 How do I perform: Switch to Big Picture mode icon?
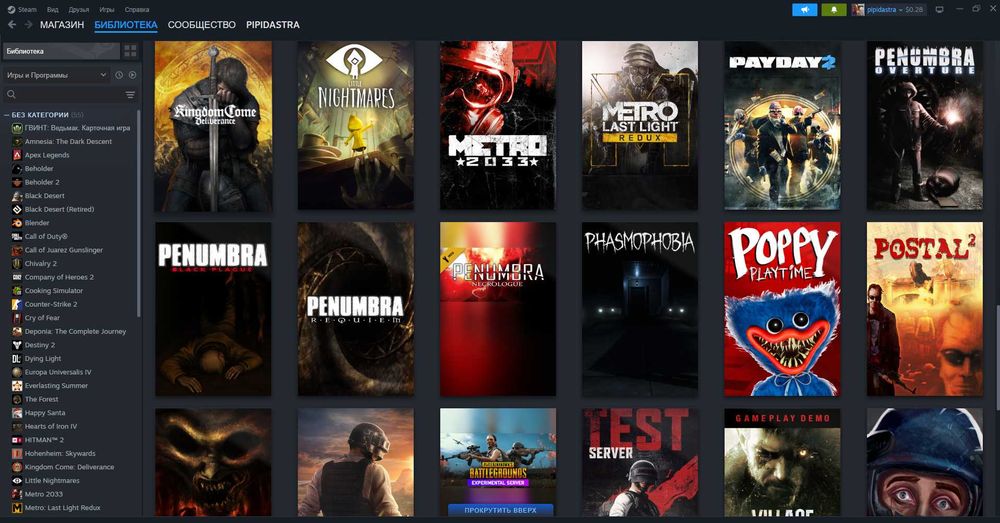939,10
